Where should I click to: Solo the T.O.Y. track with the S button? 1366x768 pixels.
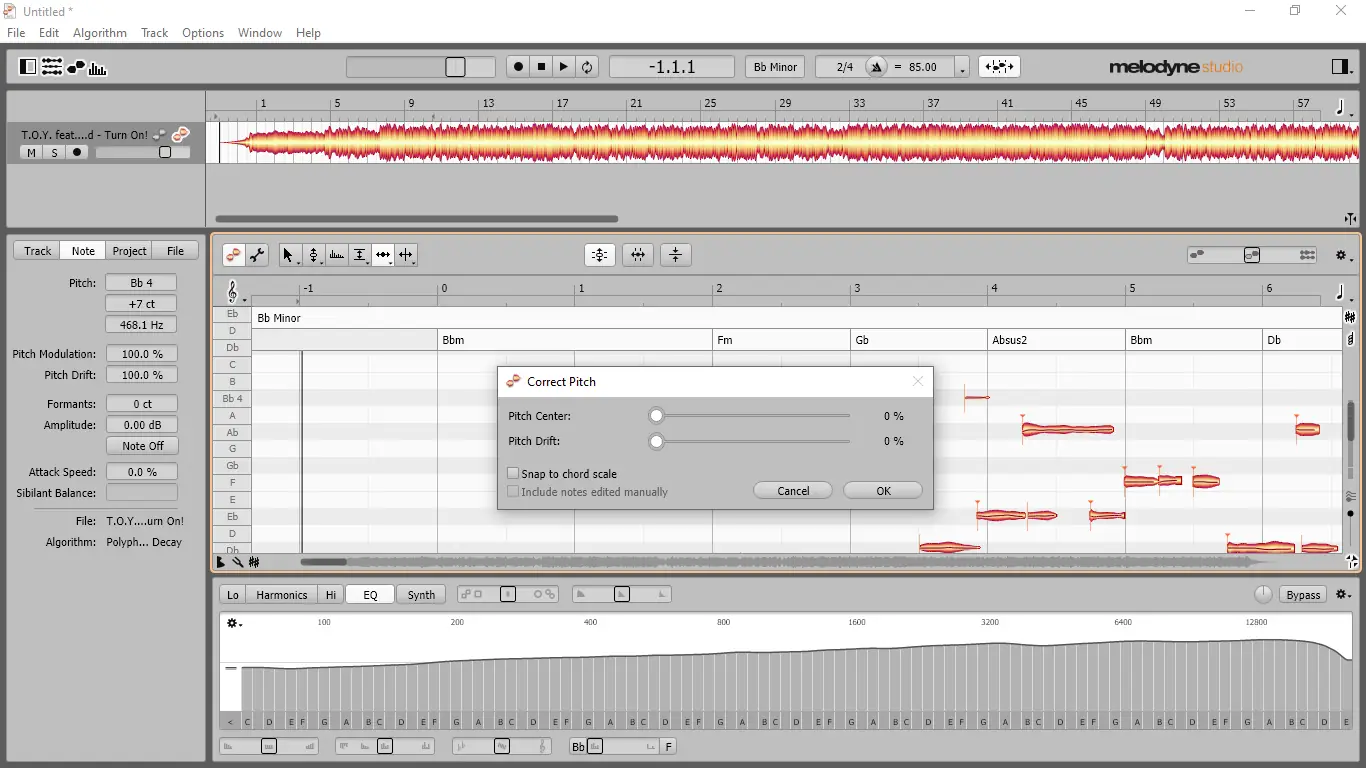pos(54,152)
